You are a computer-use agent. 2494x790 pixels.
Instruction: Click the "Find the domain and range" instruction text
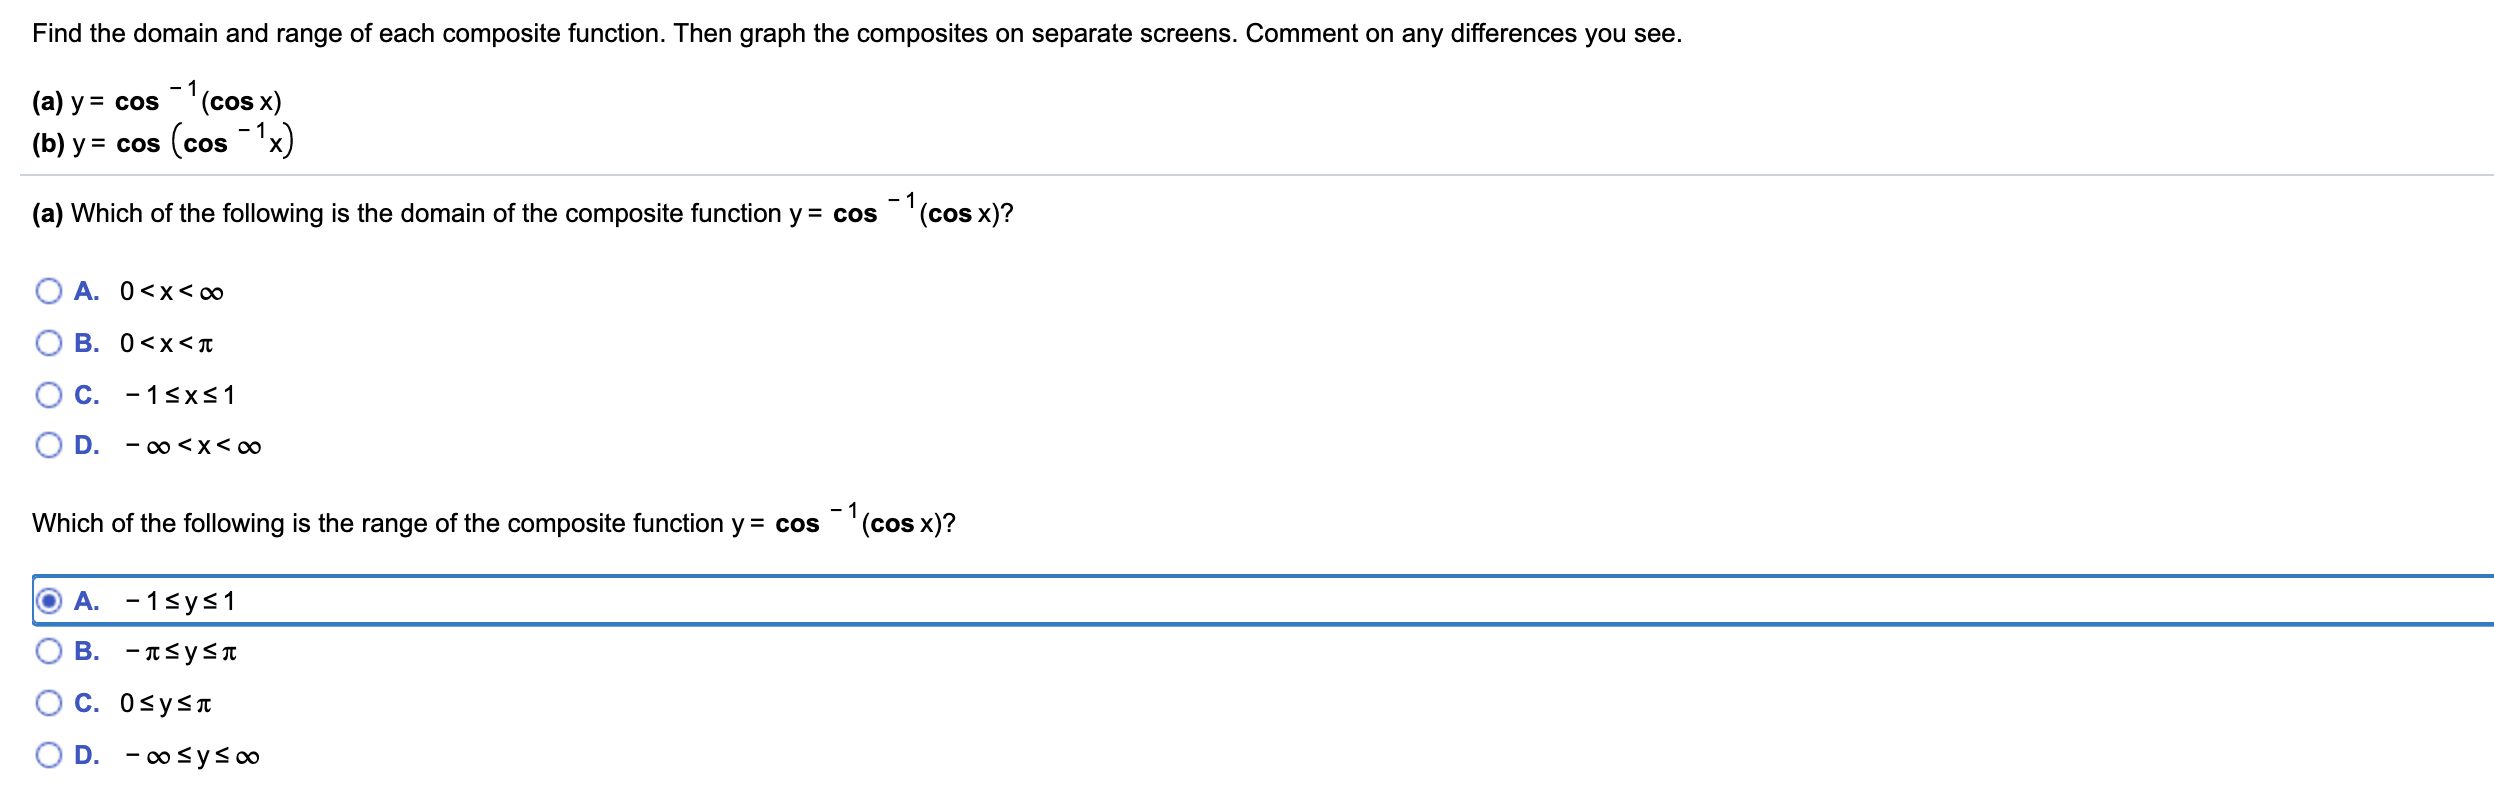[x=856, y=34]
